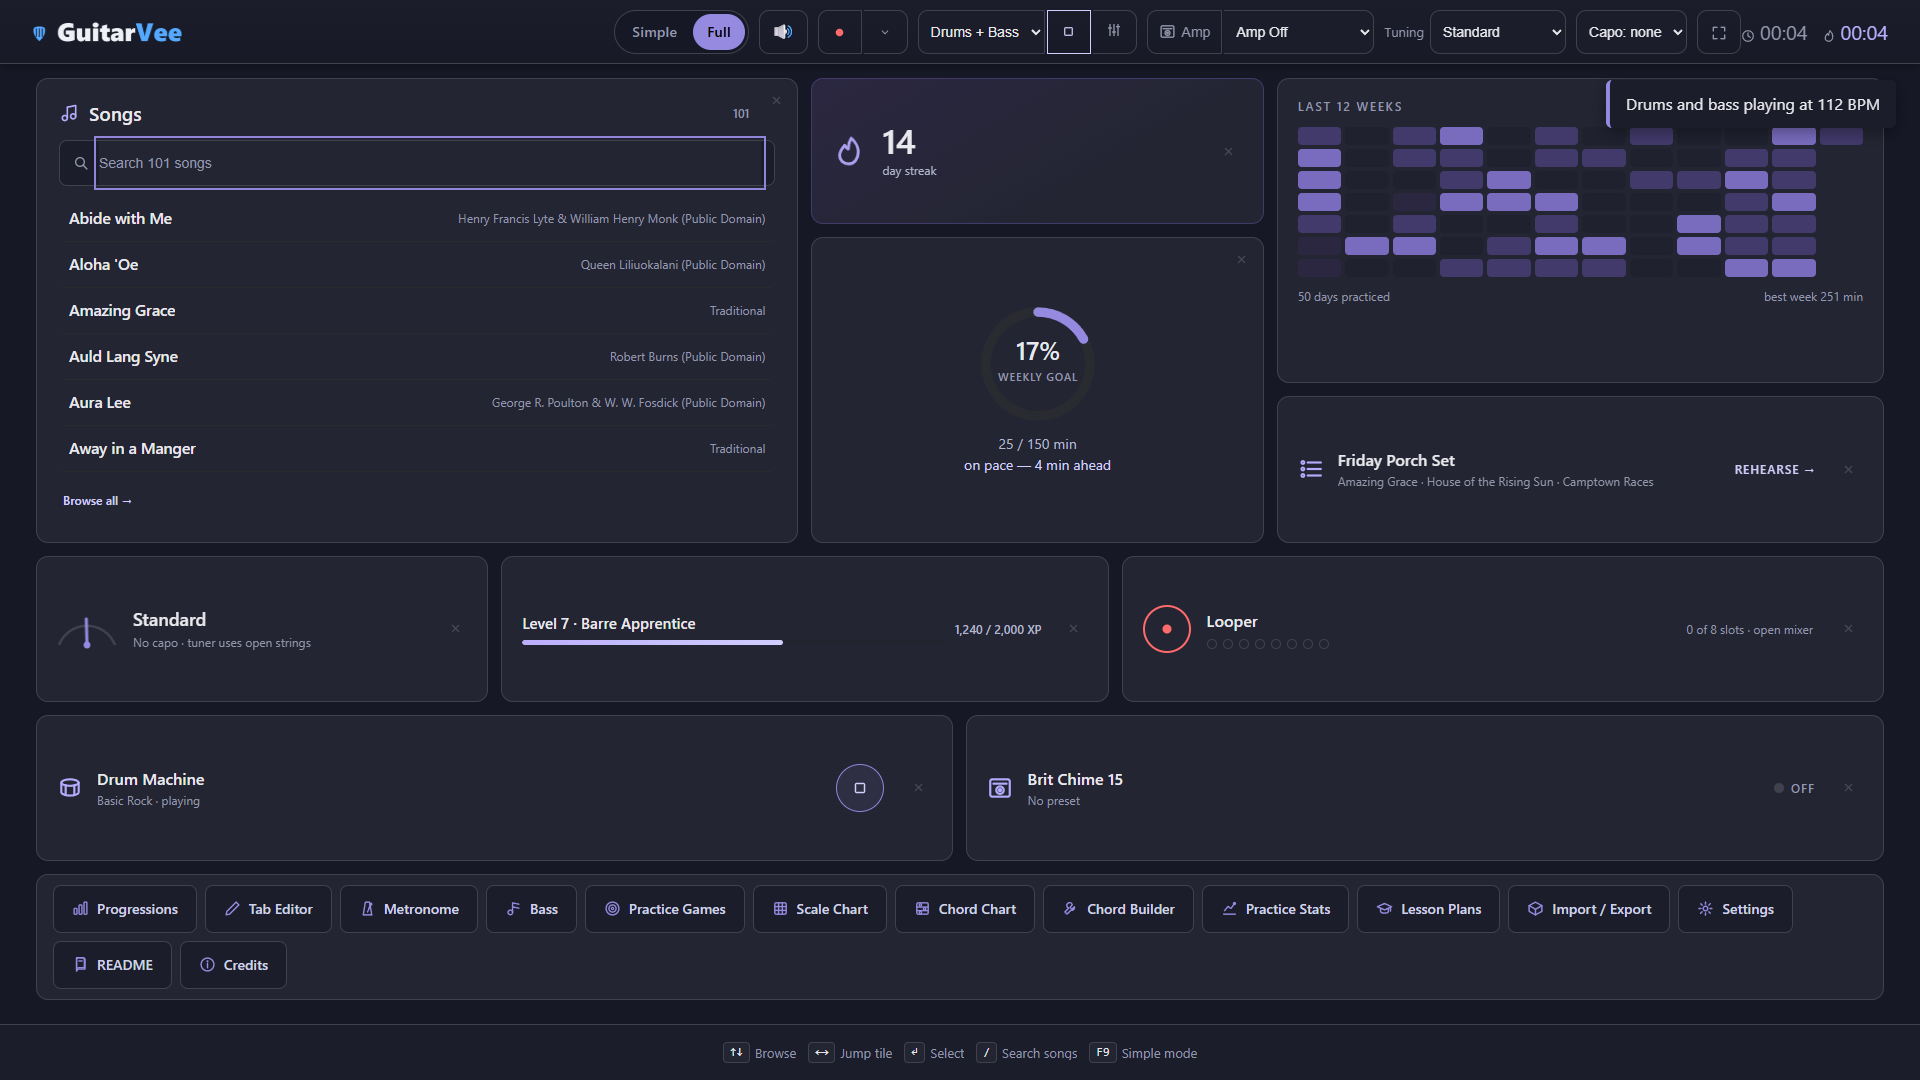Switch to Simple mode
This screenshot has height=1080, width=1920.
(x=654, y=32)
